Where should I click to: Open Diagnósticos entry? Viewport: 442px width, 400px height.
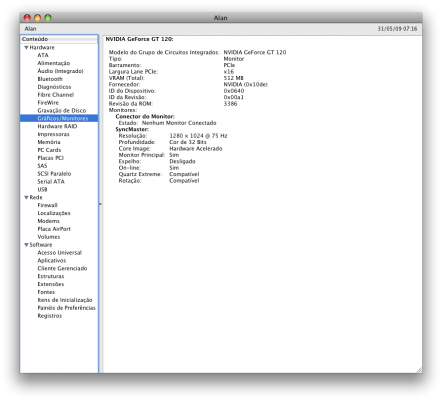click(54, 87)
